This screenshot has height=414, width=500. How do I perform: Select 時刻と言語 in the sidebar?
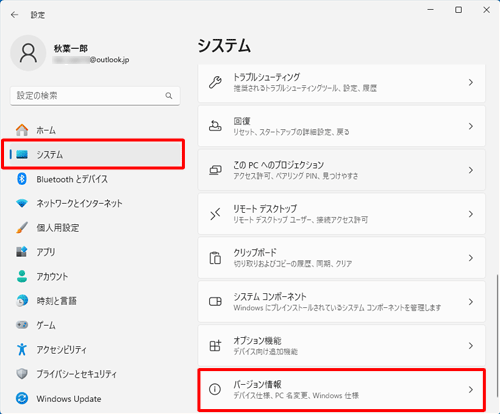point(95,301)
